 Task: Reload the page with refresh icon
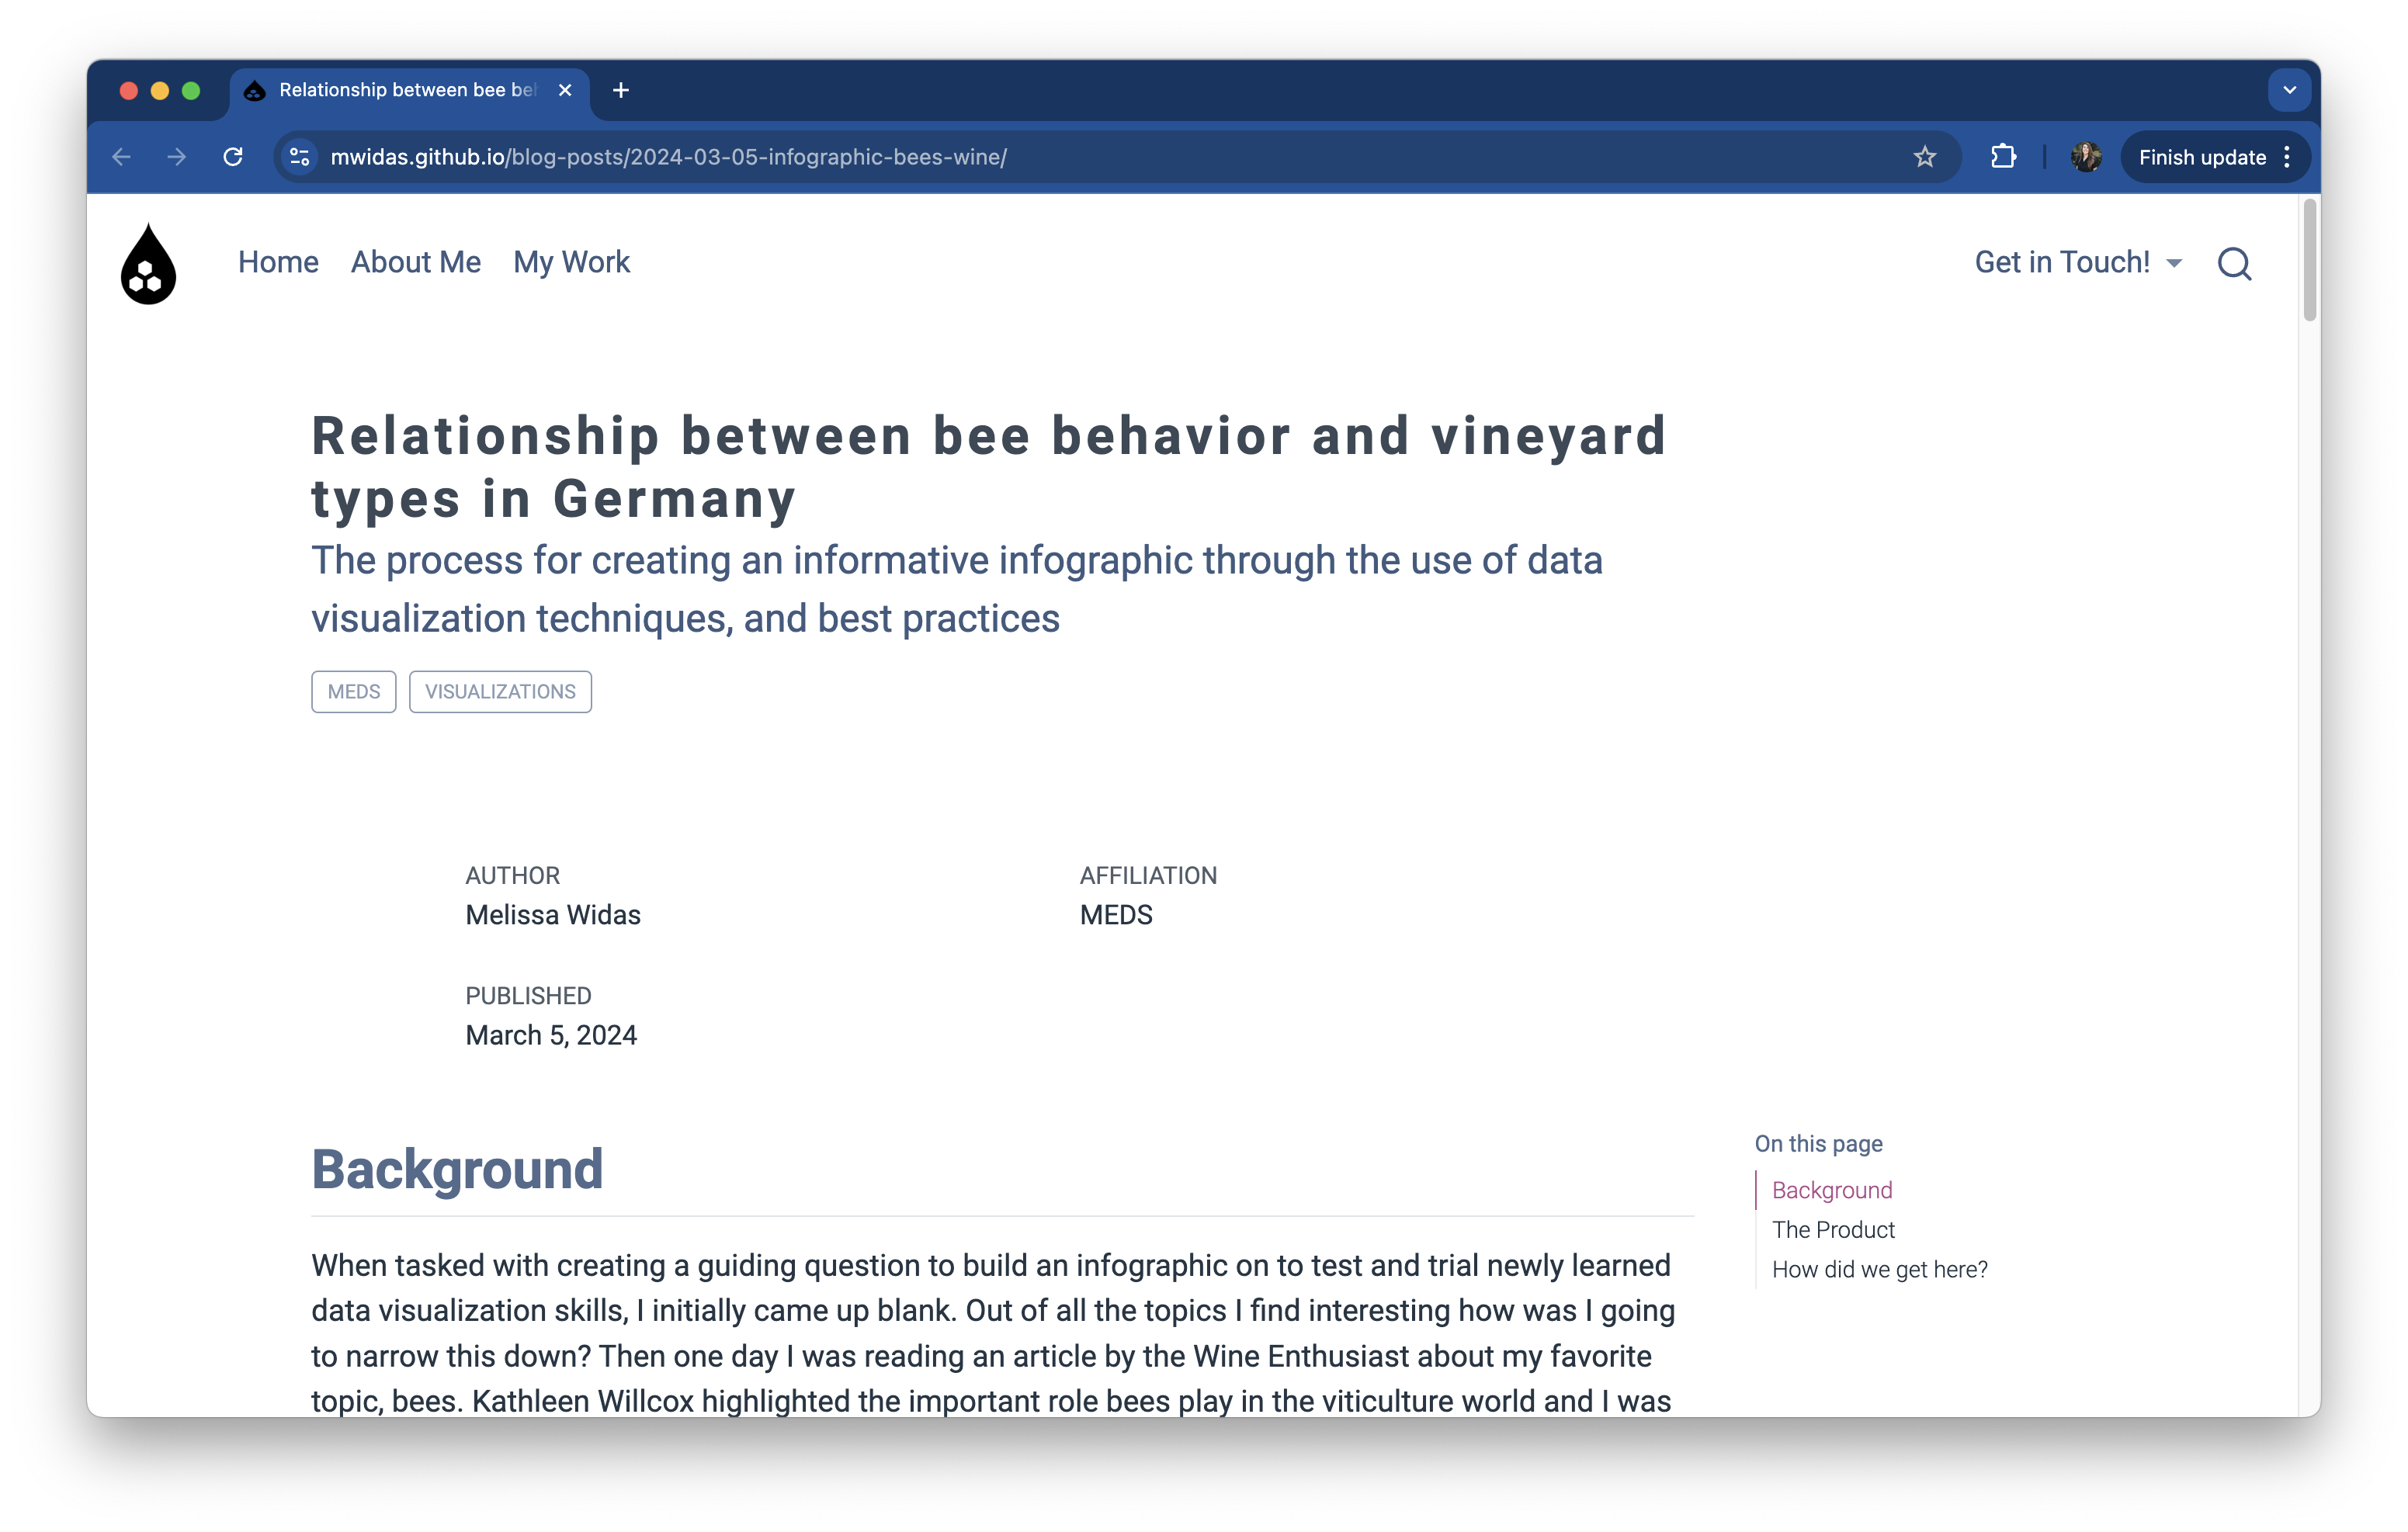point(233,157)
